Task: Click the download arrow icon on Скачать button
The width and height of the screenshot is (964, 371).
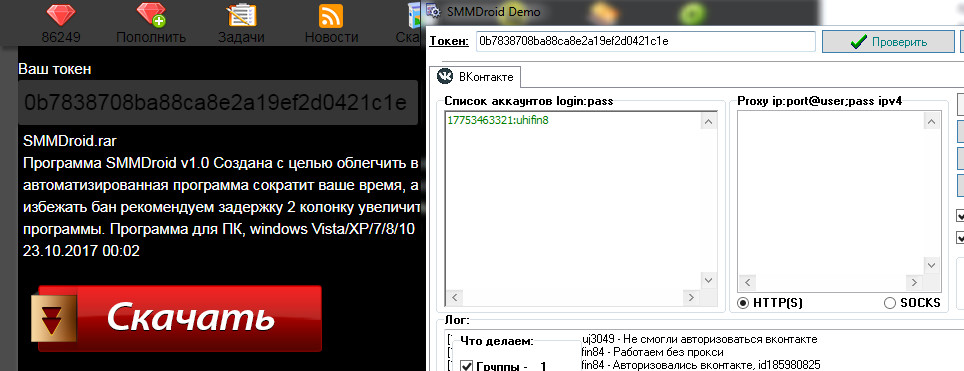Action: pyautogui.click(x=53, y=317)
